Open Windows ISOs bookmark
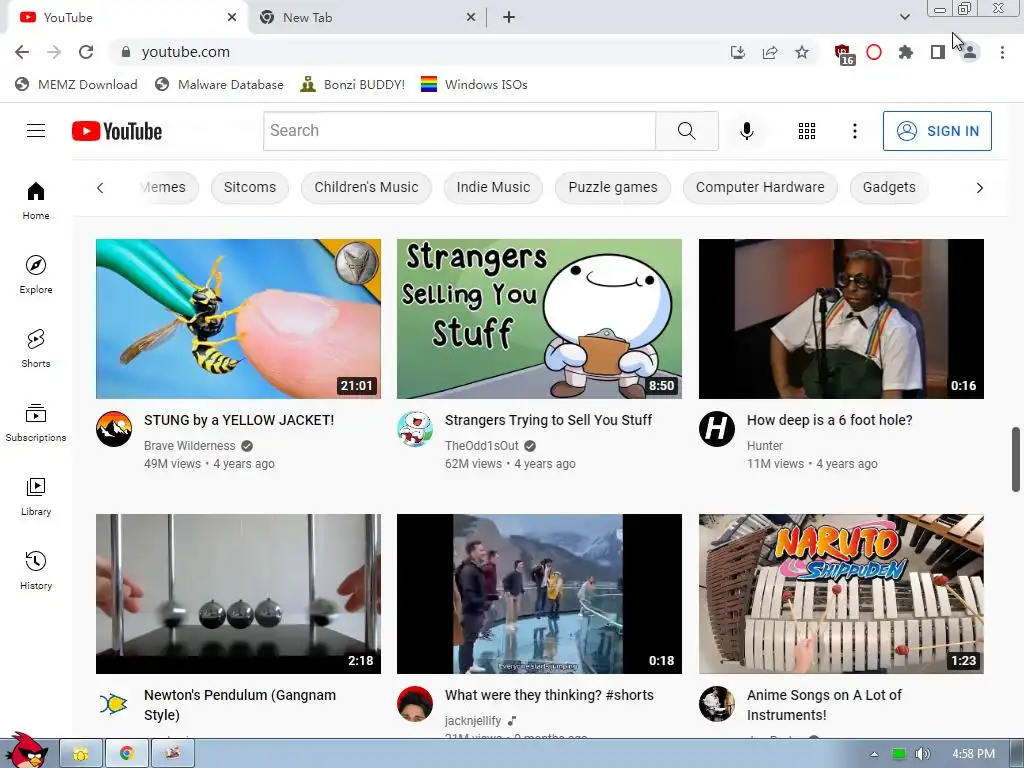Image resolution: width=1024 pixels, height=768 pixels. coord(474,84)
